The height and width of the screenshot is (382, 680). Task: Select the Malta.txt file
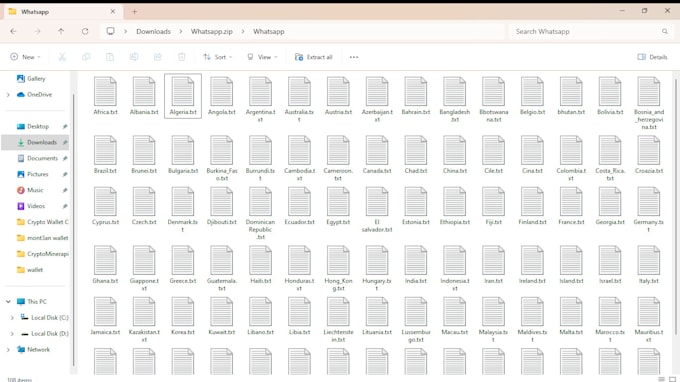[571, 316]
